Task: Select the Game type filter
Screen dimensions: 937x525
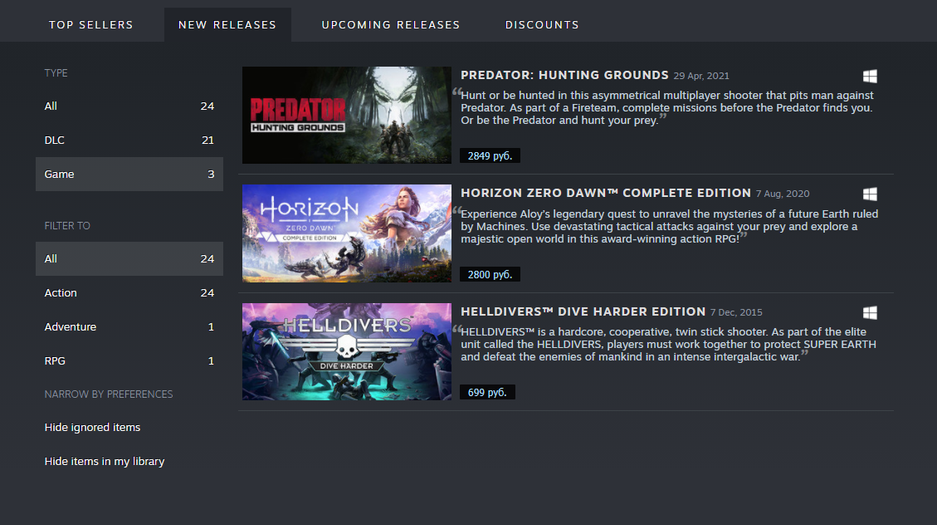Action: pyautogui.click(x=129, y=174)
